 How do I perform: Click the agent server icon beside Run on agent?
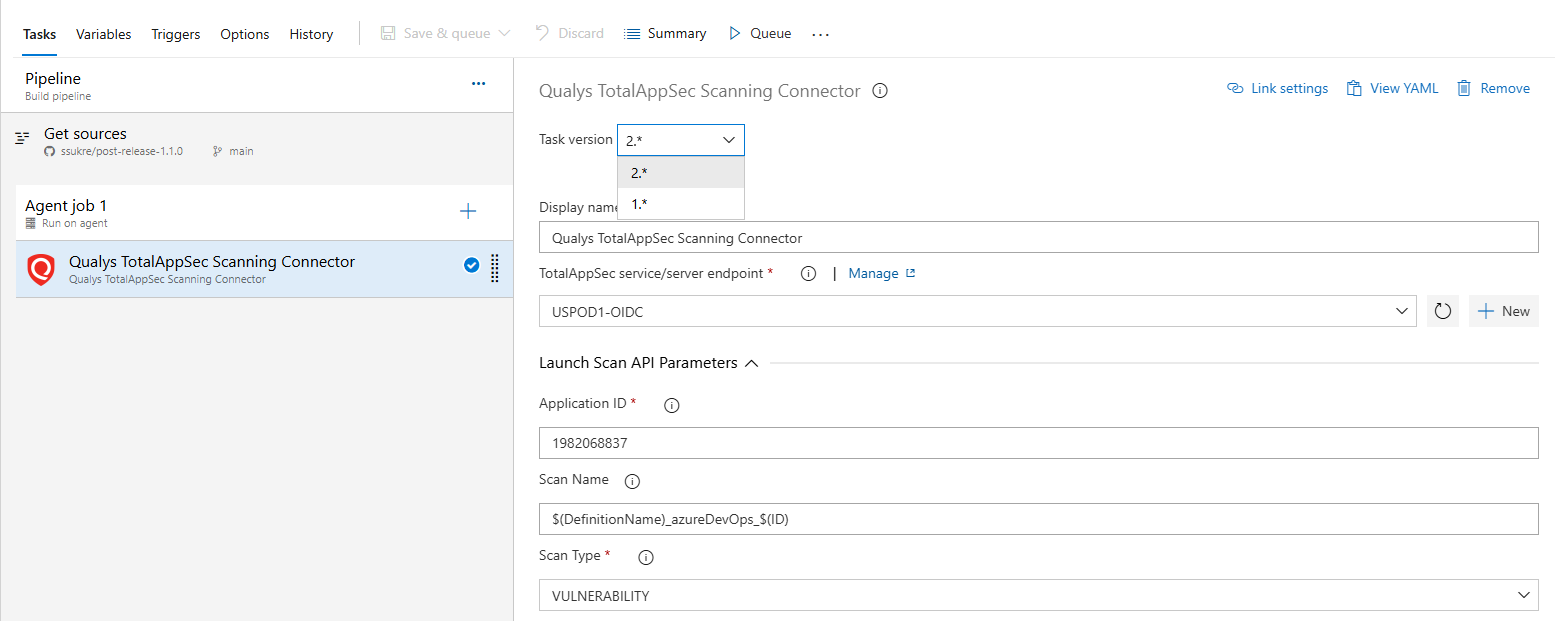(x=31, y=223)
